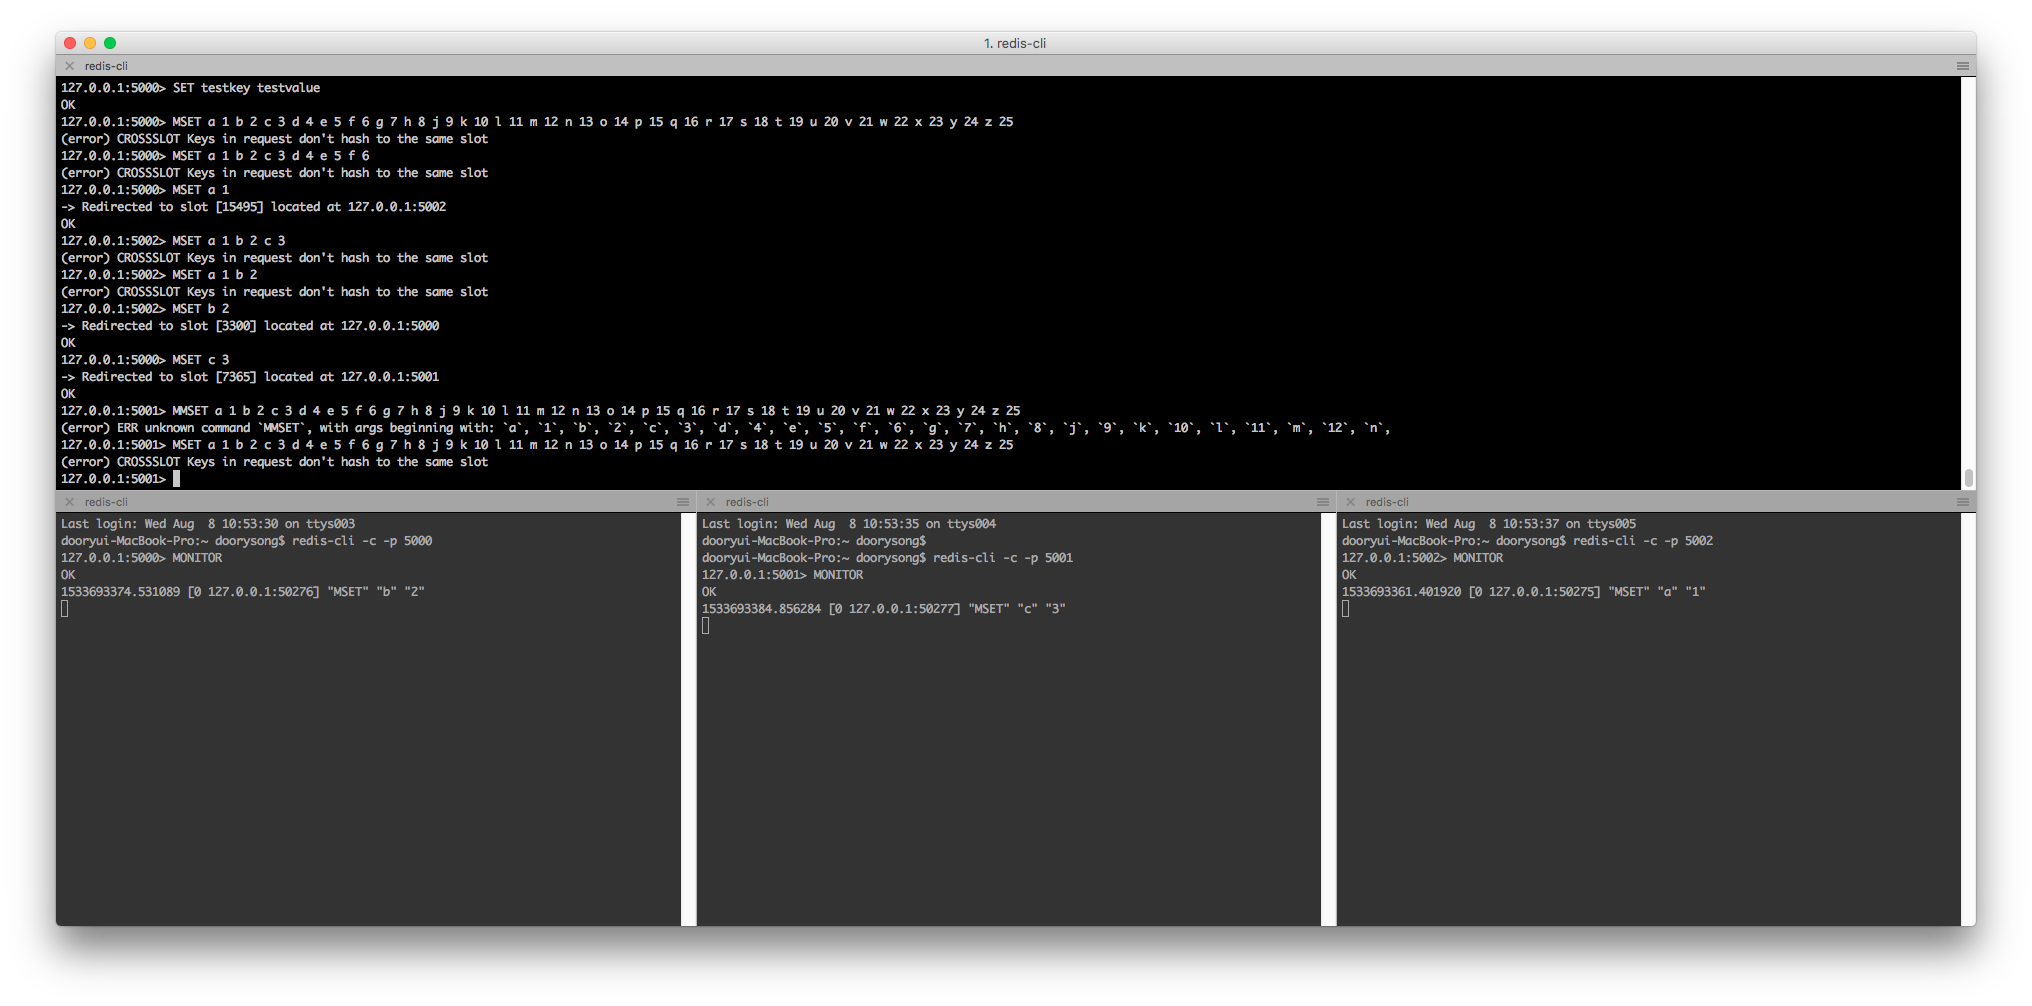Select the port 5000 pane's 'redis-cli' title
The image size is (2032, 1006).
click(106, 502)
